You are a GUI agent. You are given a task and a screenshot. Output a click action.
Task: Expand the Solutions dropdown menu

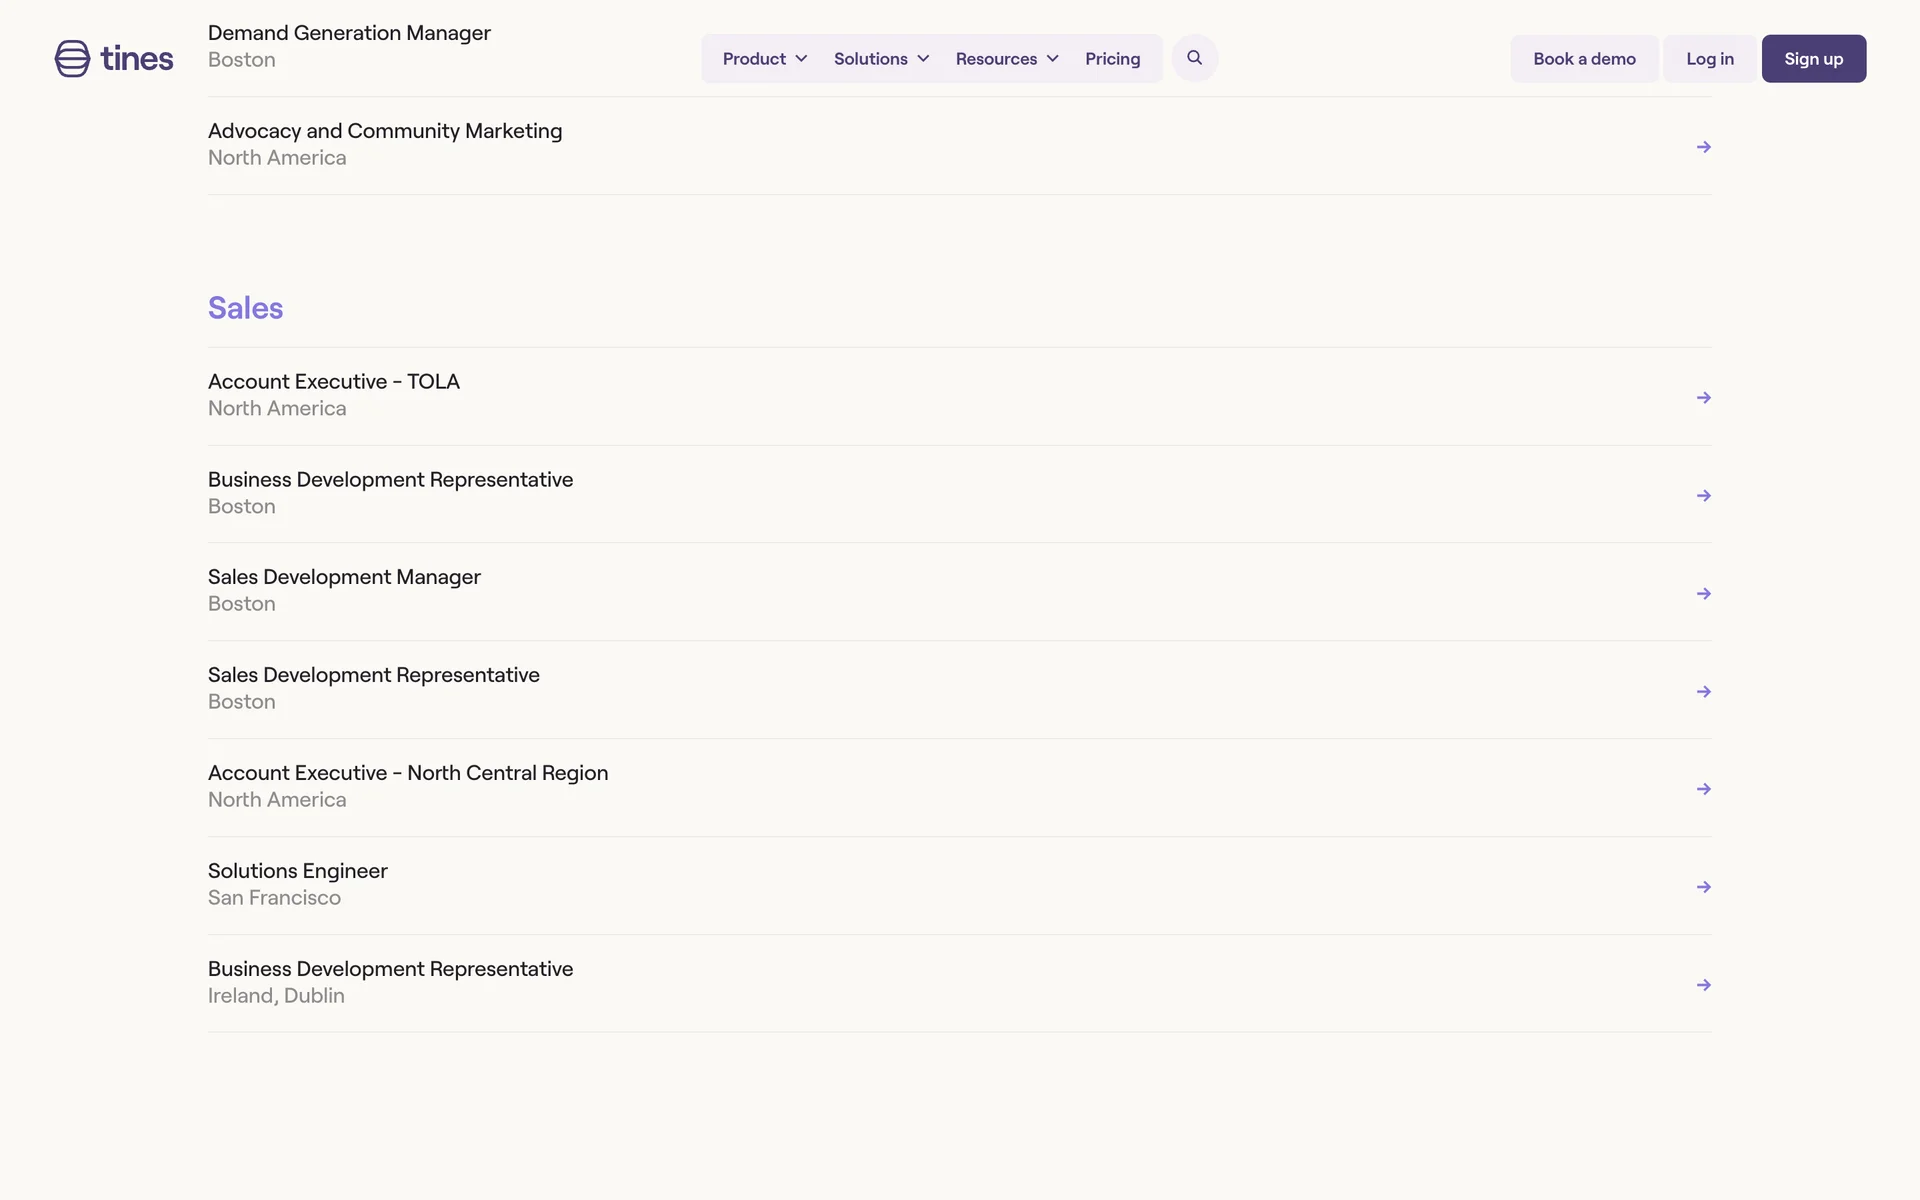(881, 59)
